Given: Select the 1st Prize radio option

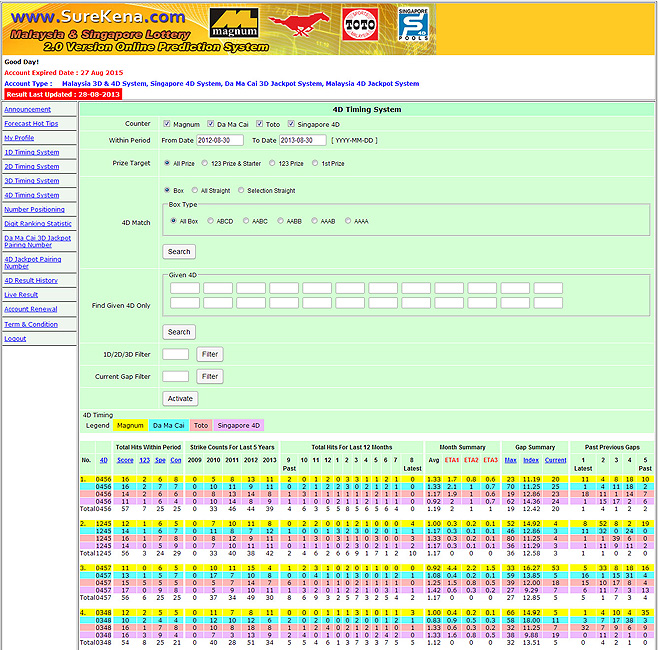Looking at the screenshot, I should (315, 163).
